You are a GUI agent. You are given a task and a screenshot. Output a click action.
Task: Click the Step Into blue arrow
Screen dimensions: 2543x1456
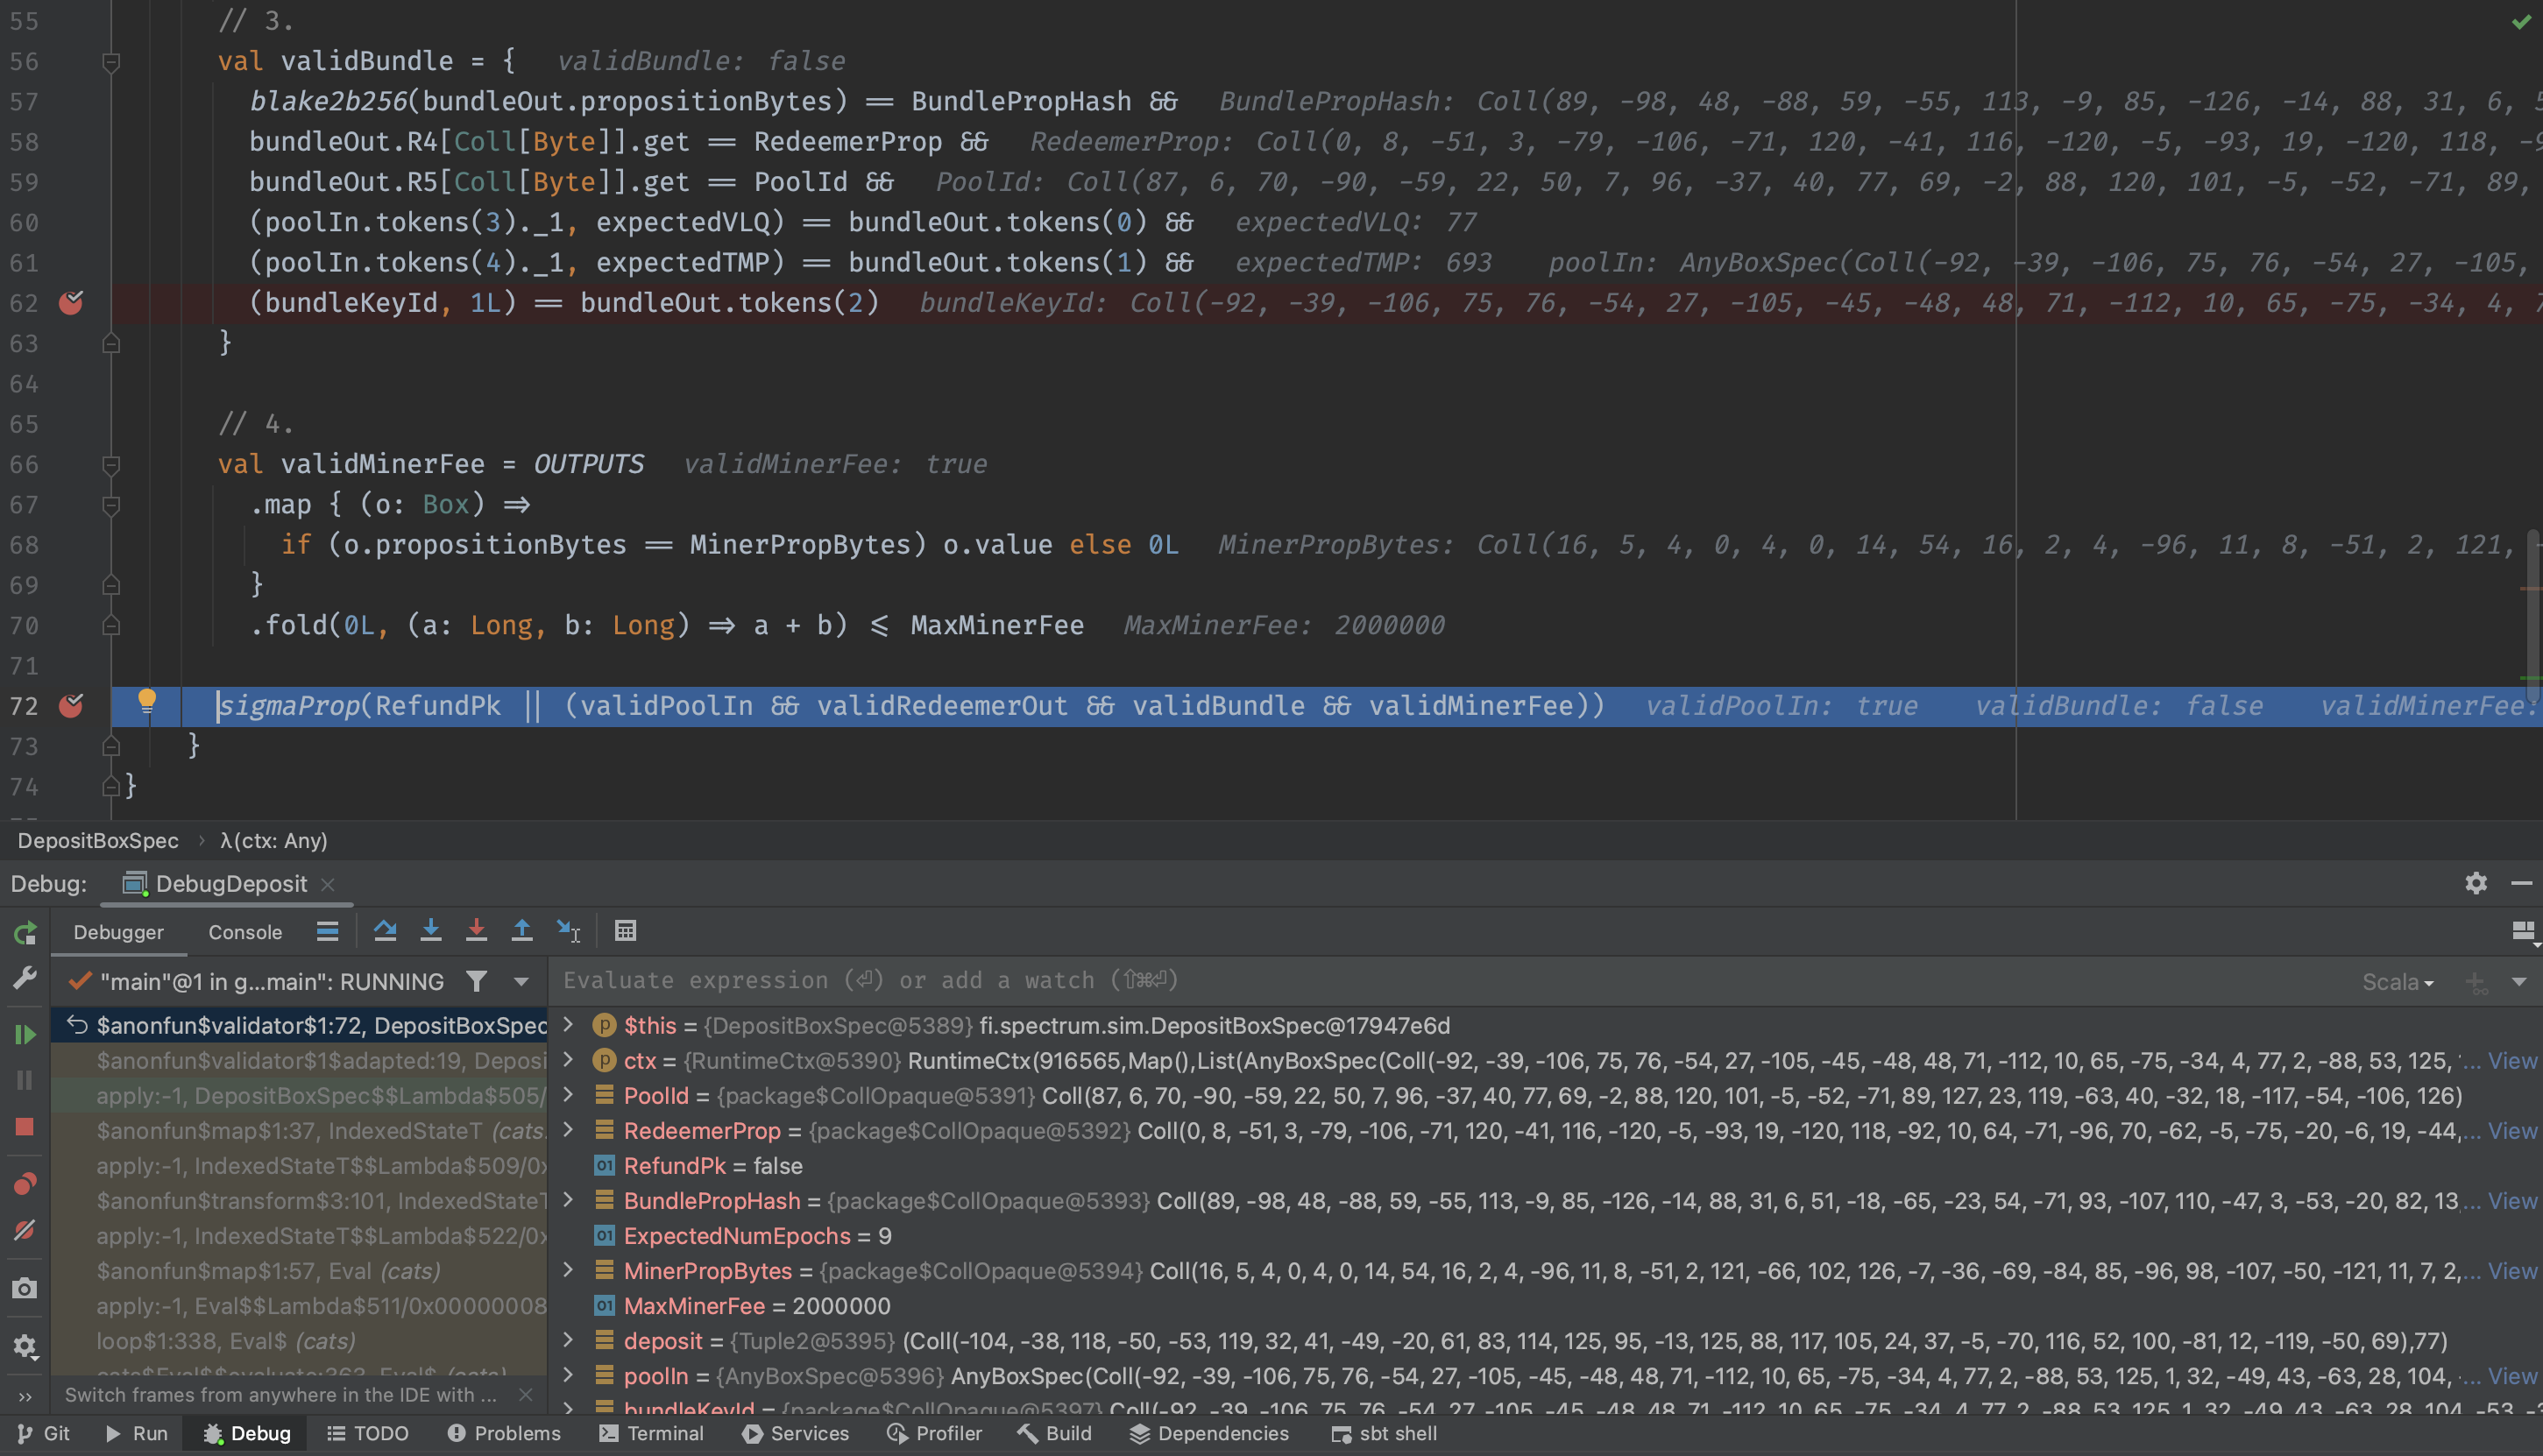(x=431, y=931)
